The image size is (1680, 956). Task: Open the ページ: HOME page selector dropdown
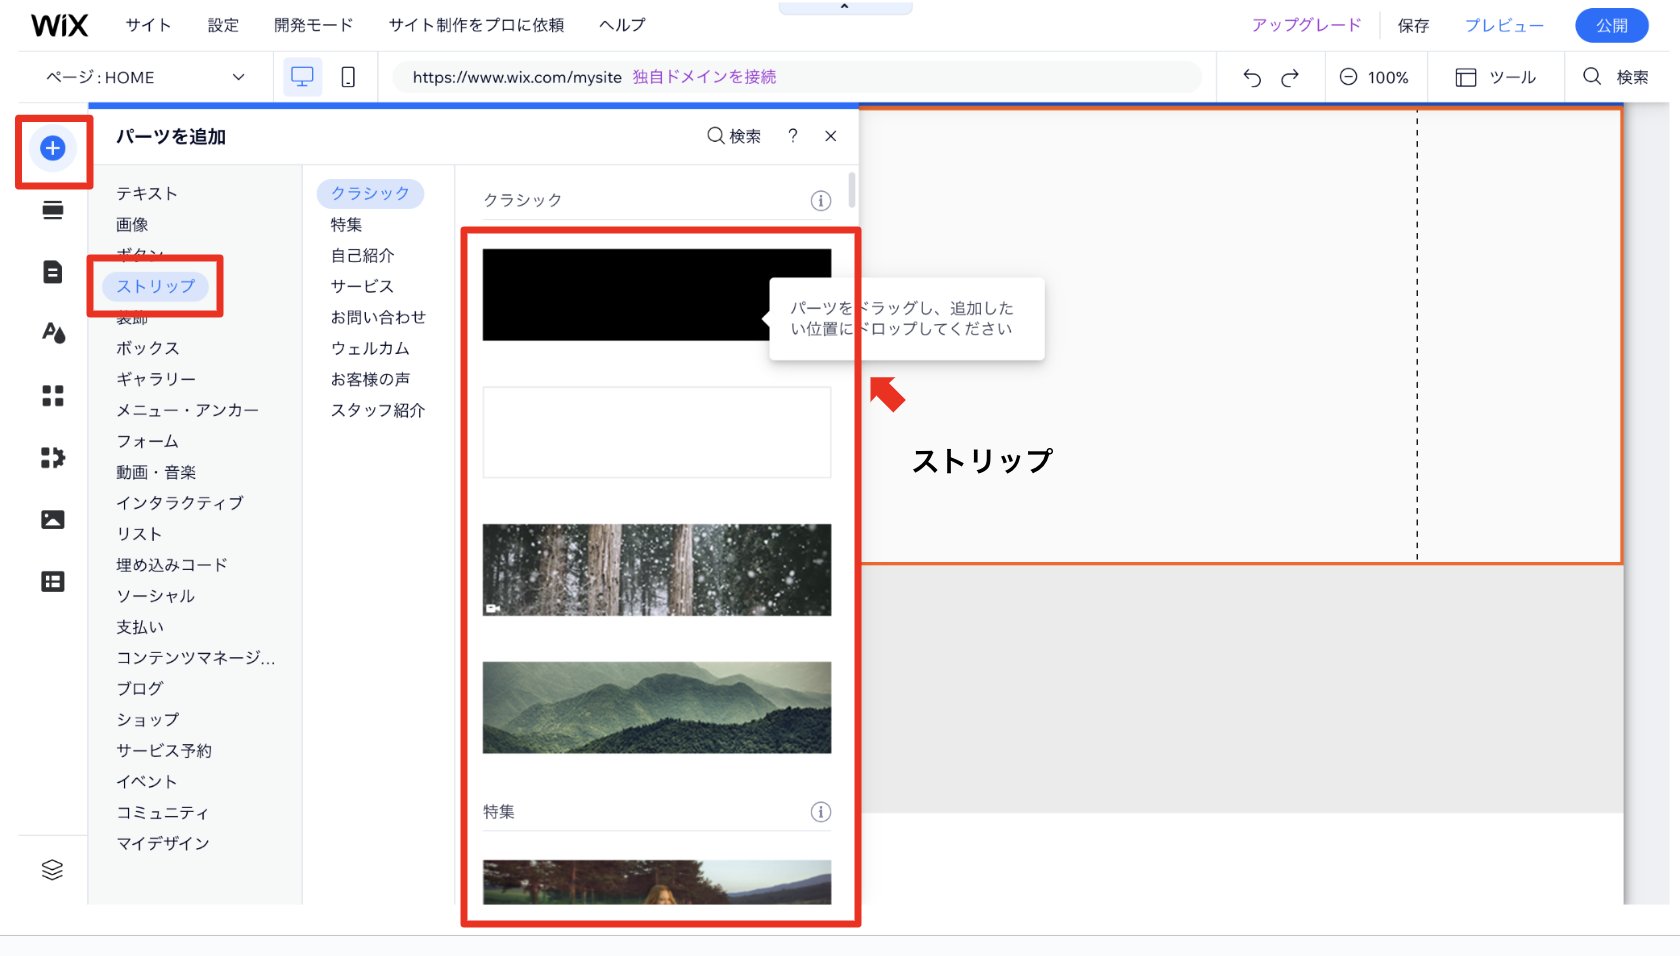140,77
